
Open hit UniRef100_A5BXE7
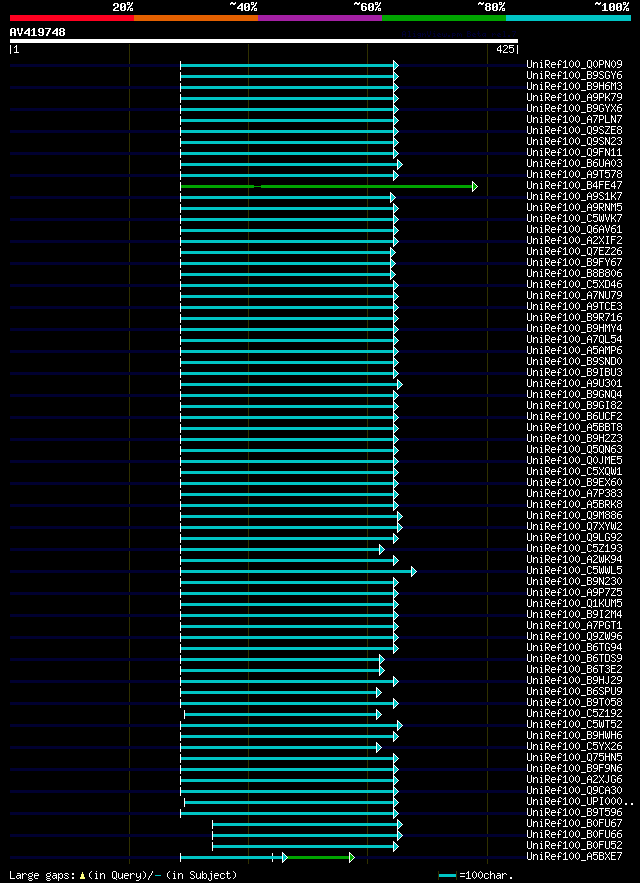tap(575, 857)
